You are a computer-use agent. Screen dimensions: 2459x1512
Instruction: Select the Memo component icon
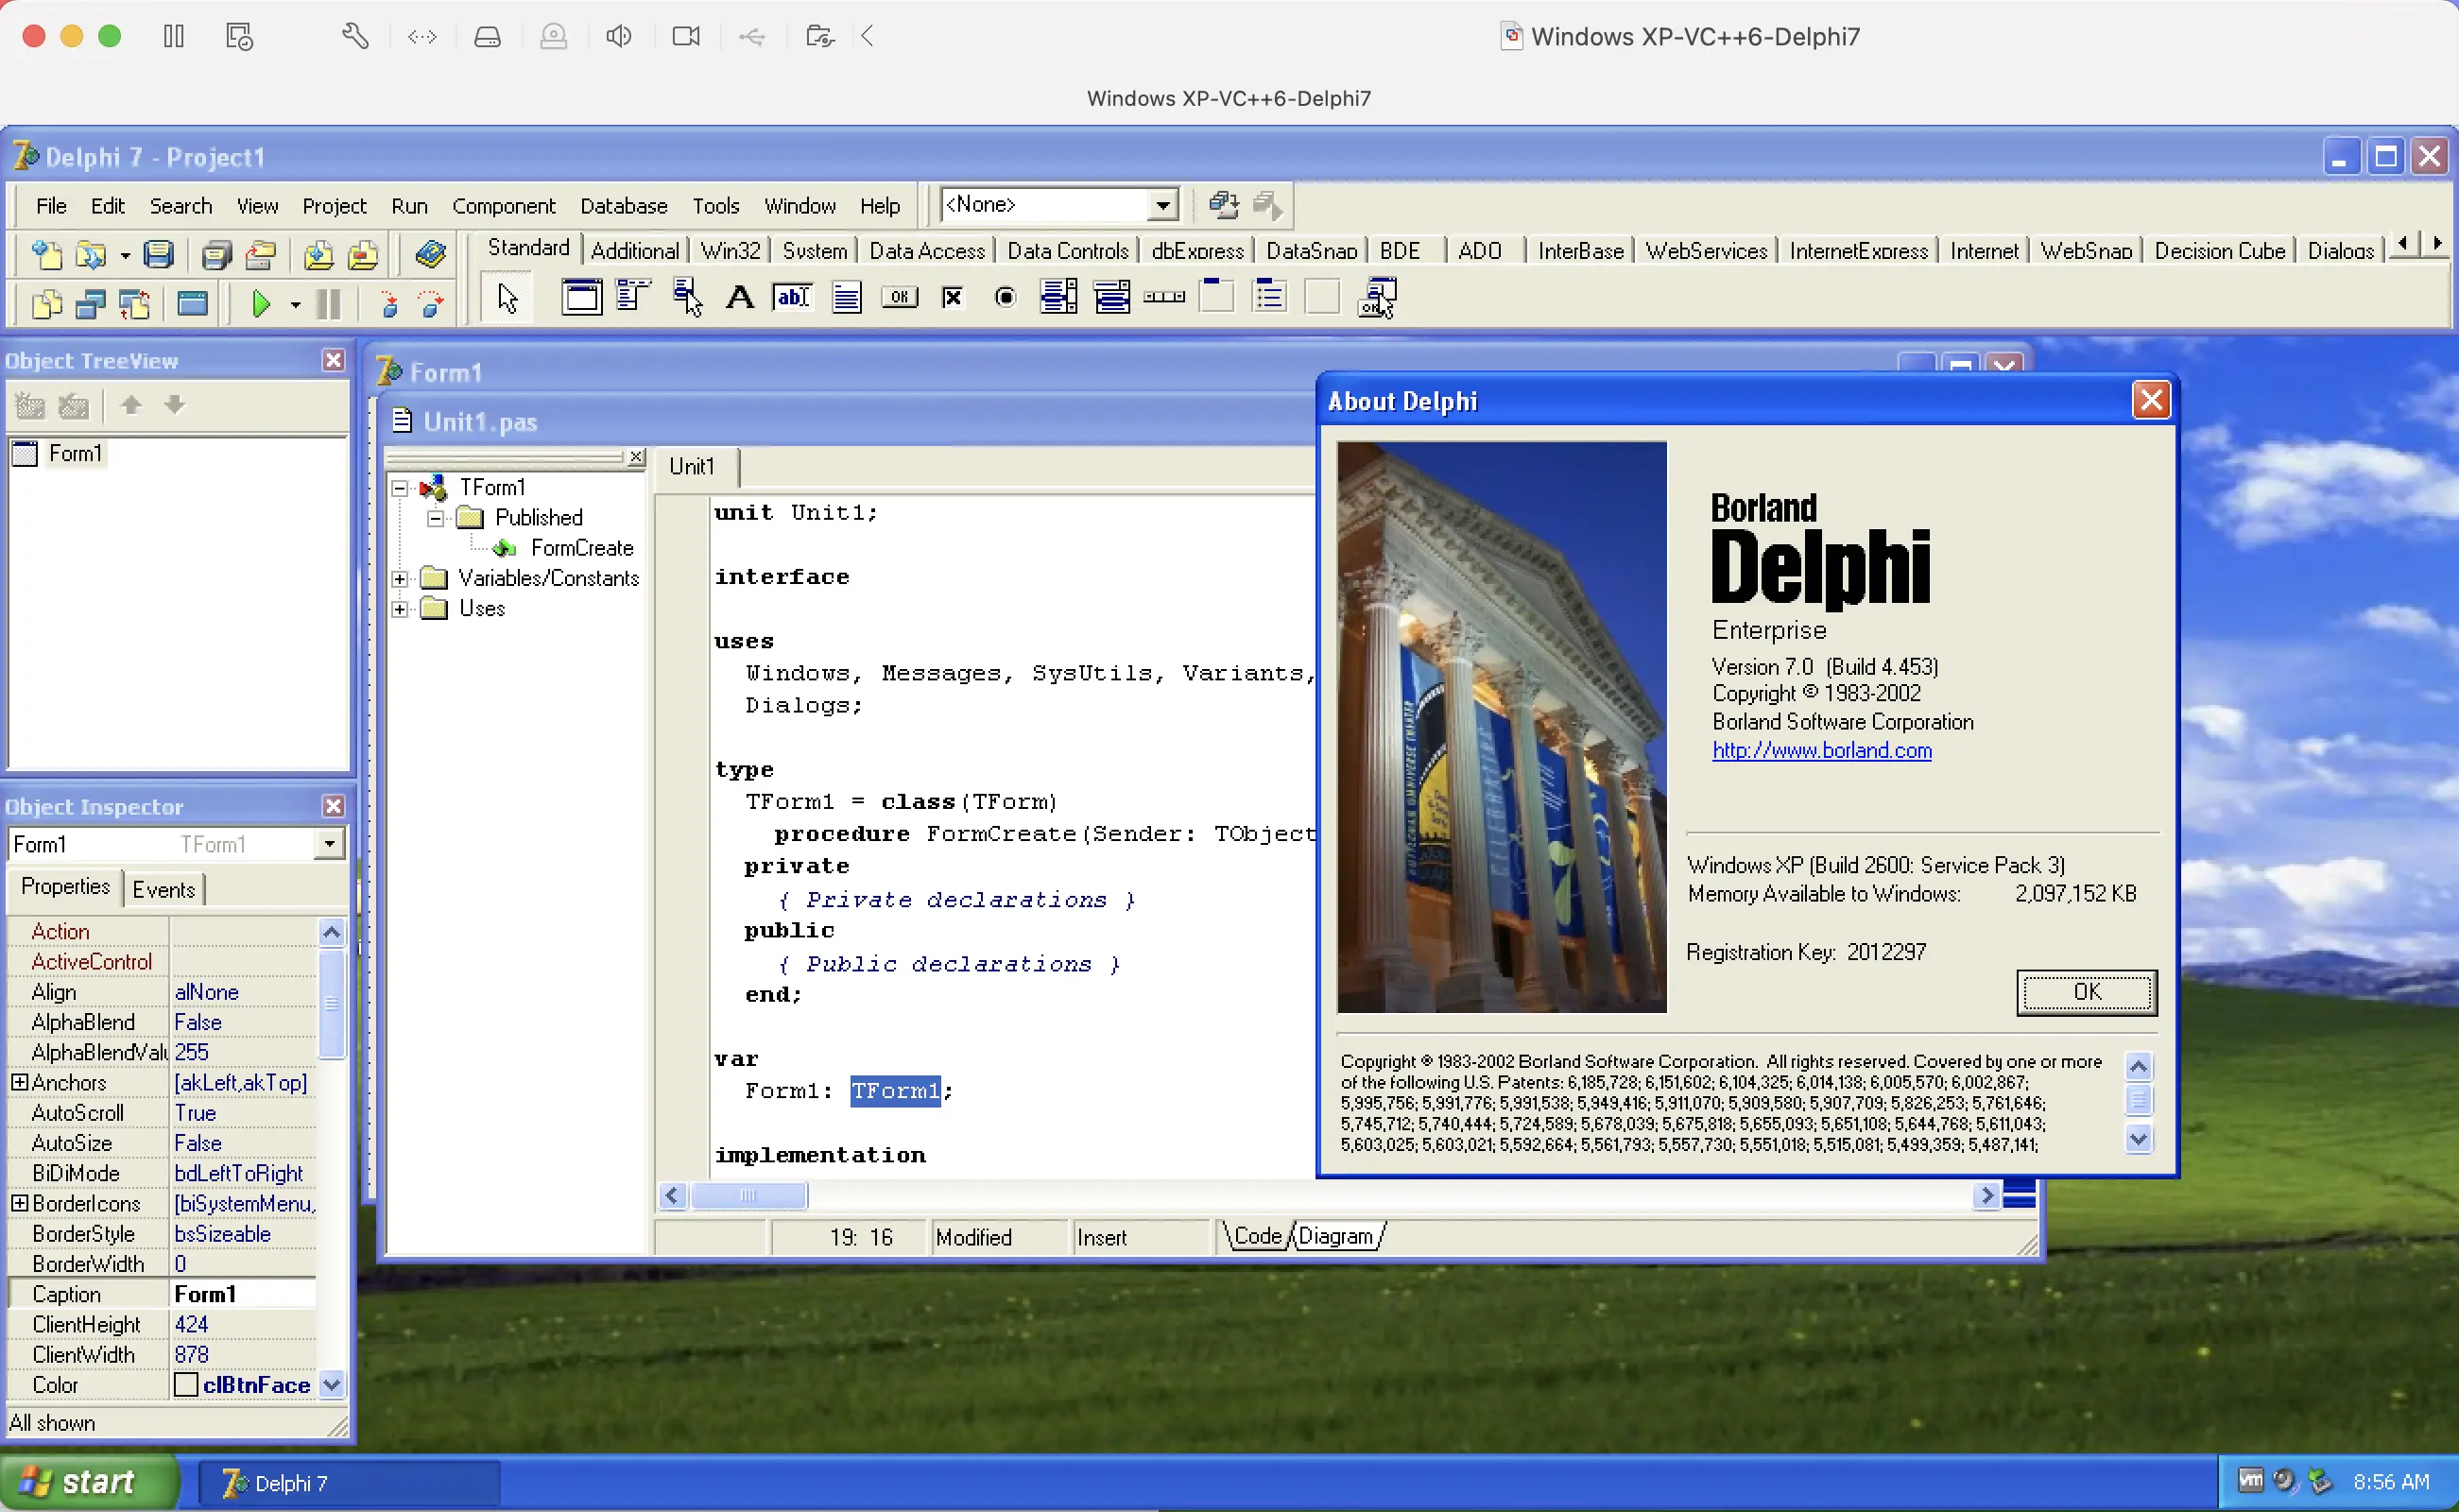click(847, 297)
